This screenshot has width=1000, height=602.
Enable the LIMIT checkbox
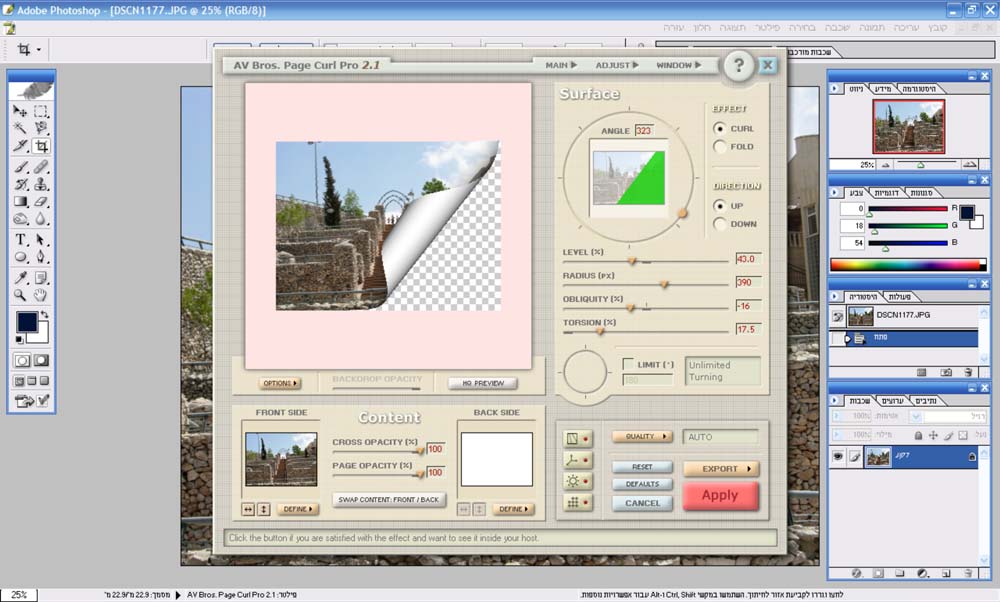628,364
